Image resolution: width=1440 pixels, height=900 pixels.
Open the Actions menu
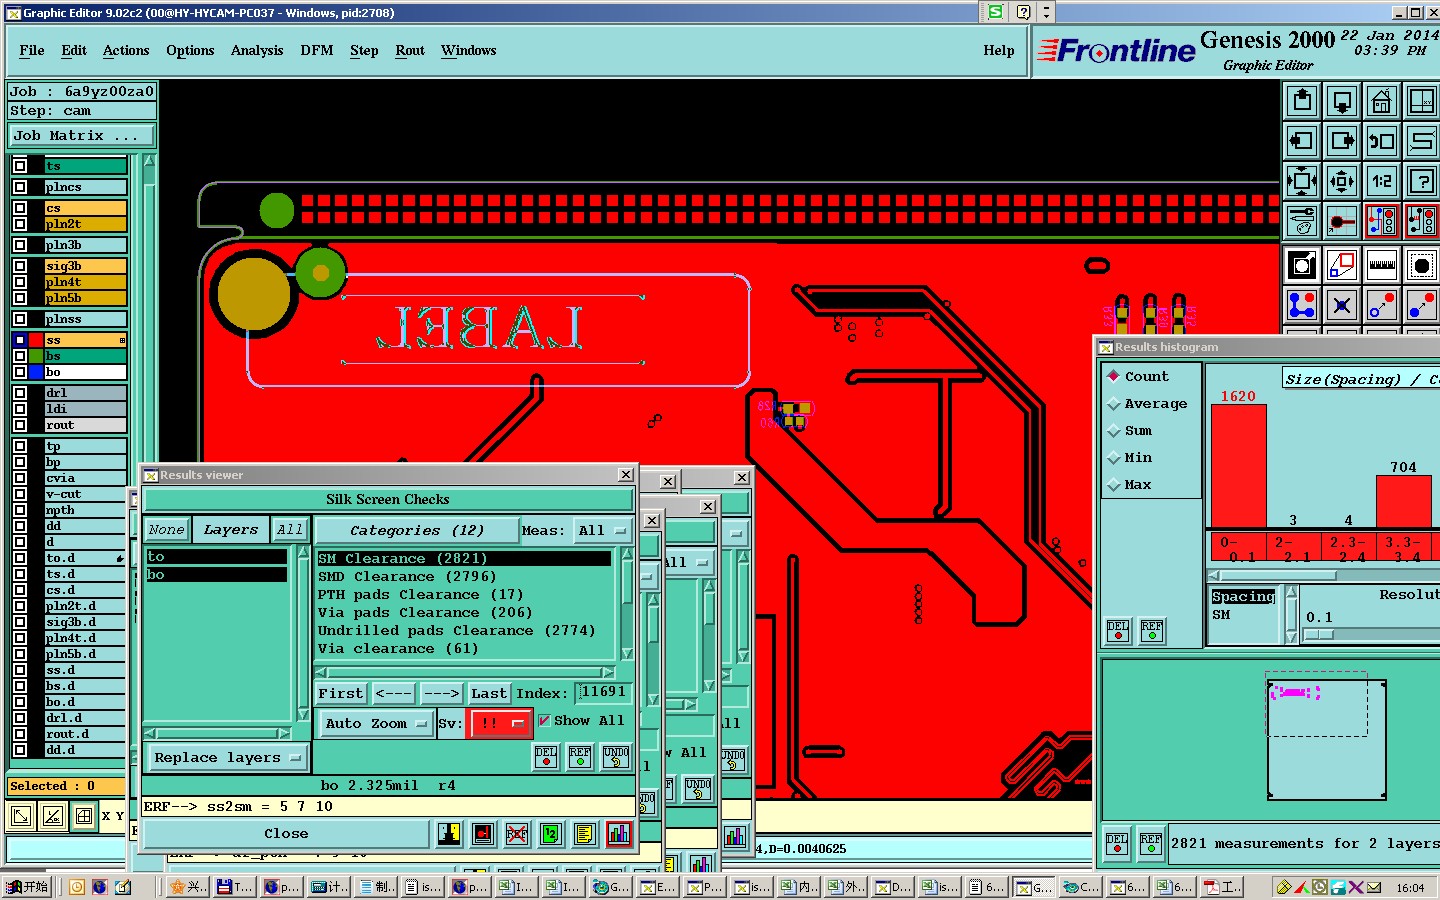[x=126, y=51]
